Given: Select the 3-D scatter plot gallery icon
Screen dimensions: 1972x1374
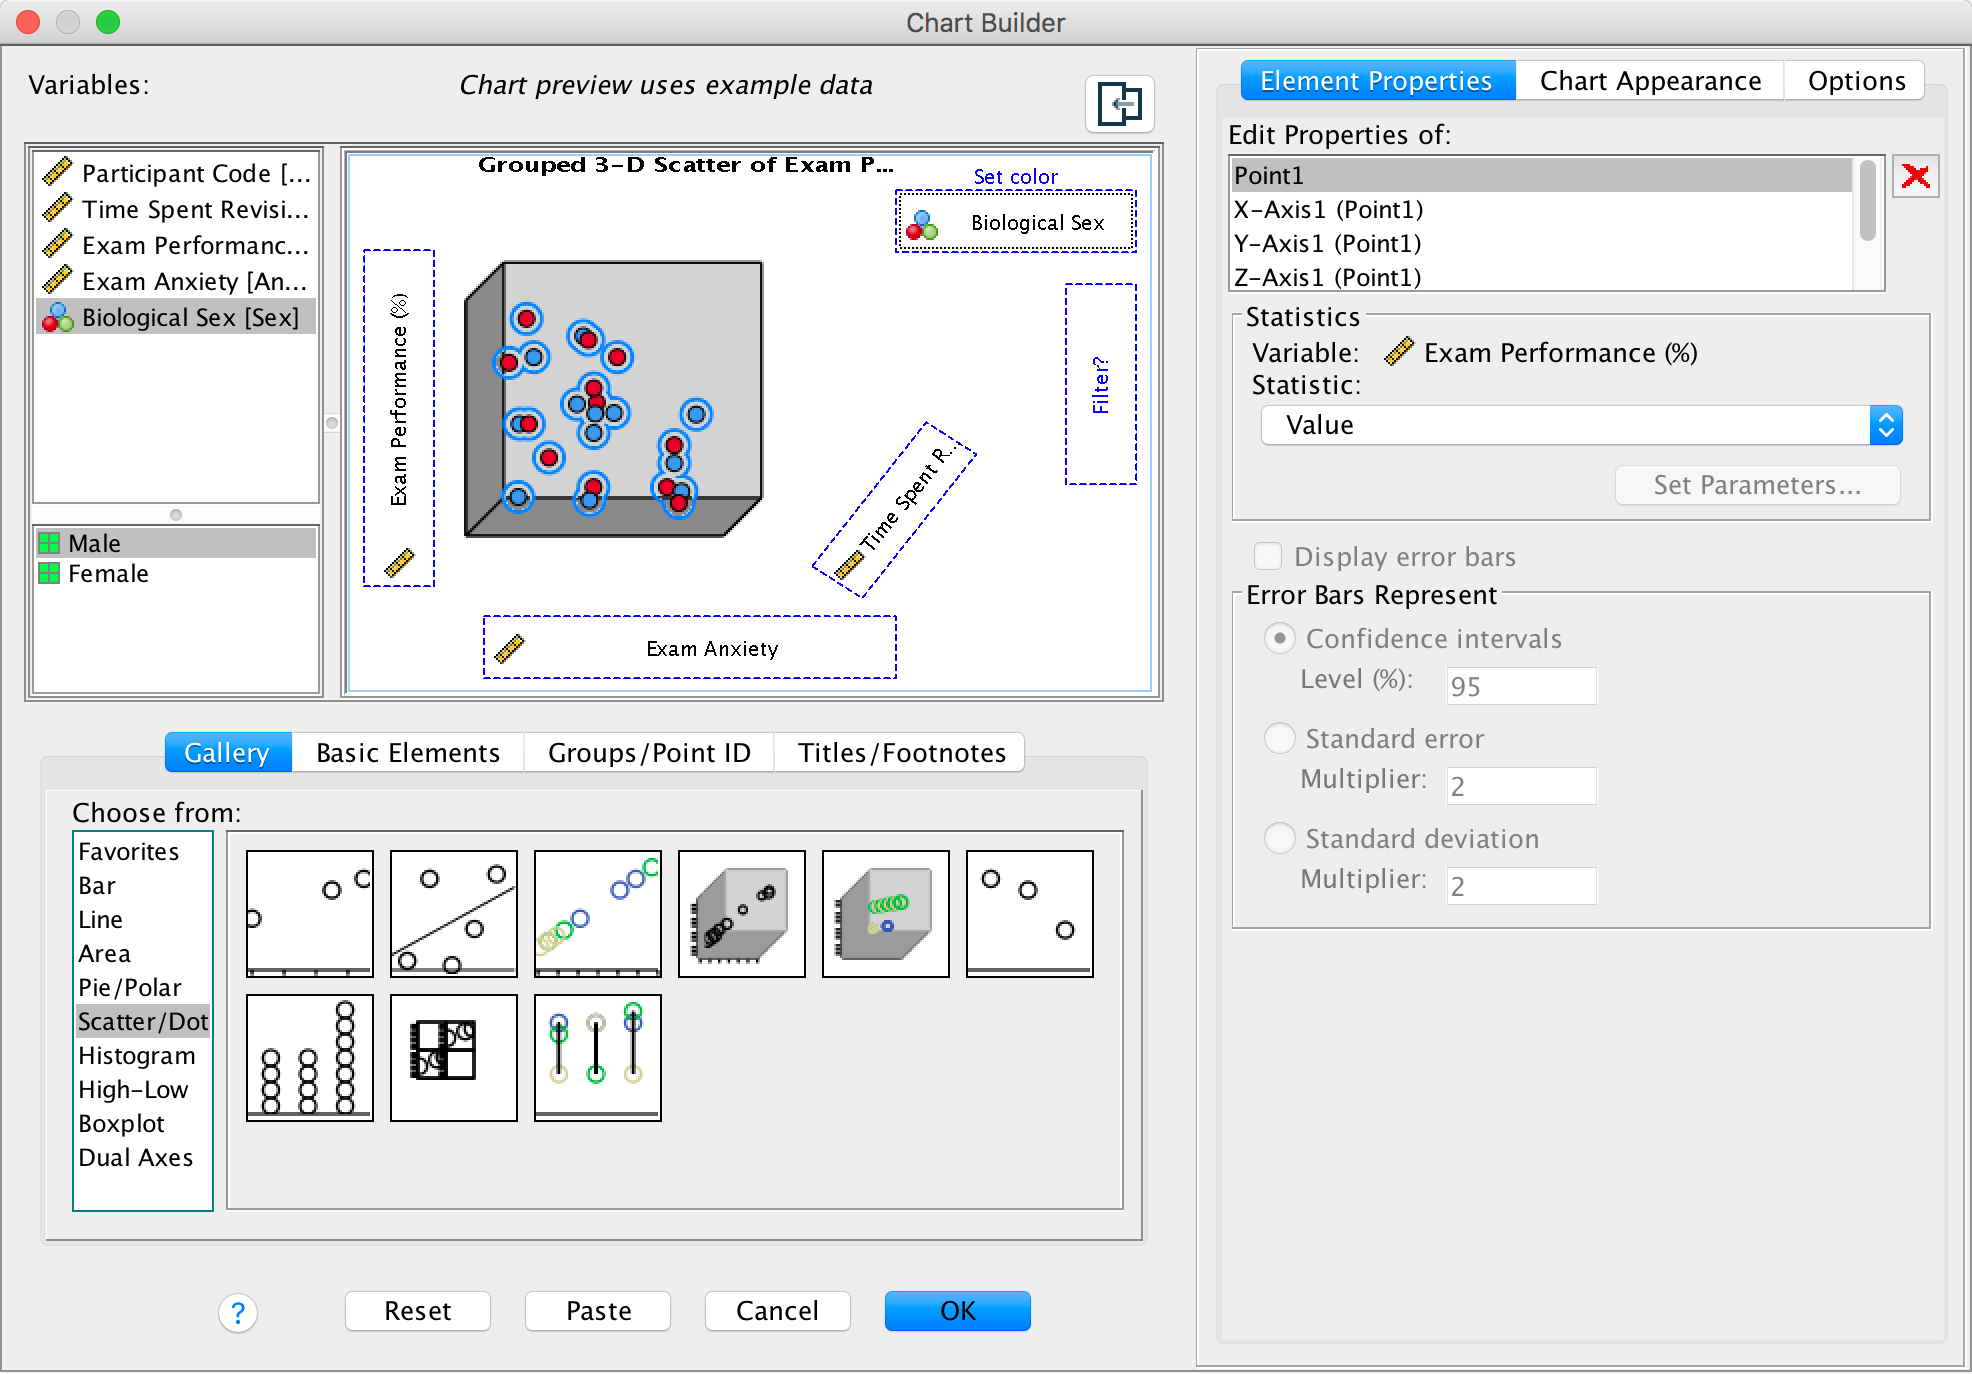Looking at the screenshot, I should [741, 913].
